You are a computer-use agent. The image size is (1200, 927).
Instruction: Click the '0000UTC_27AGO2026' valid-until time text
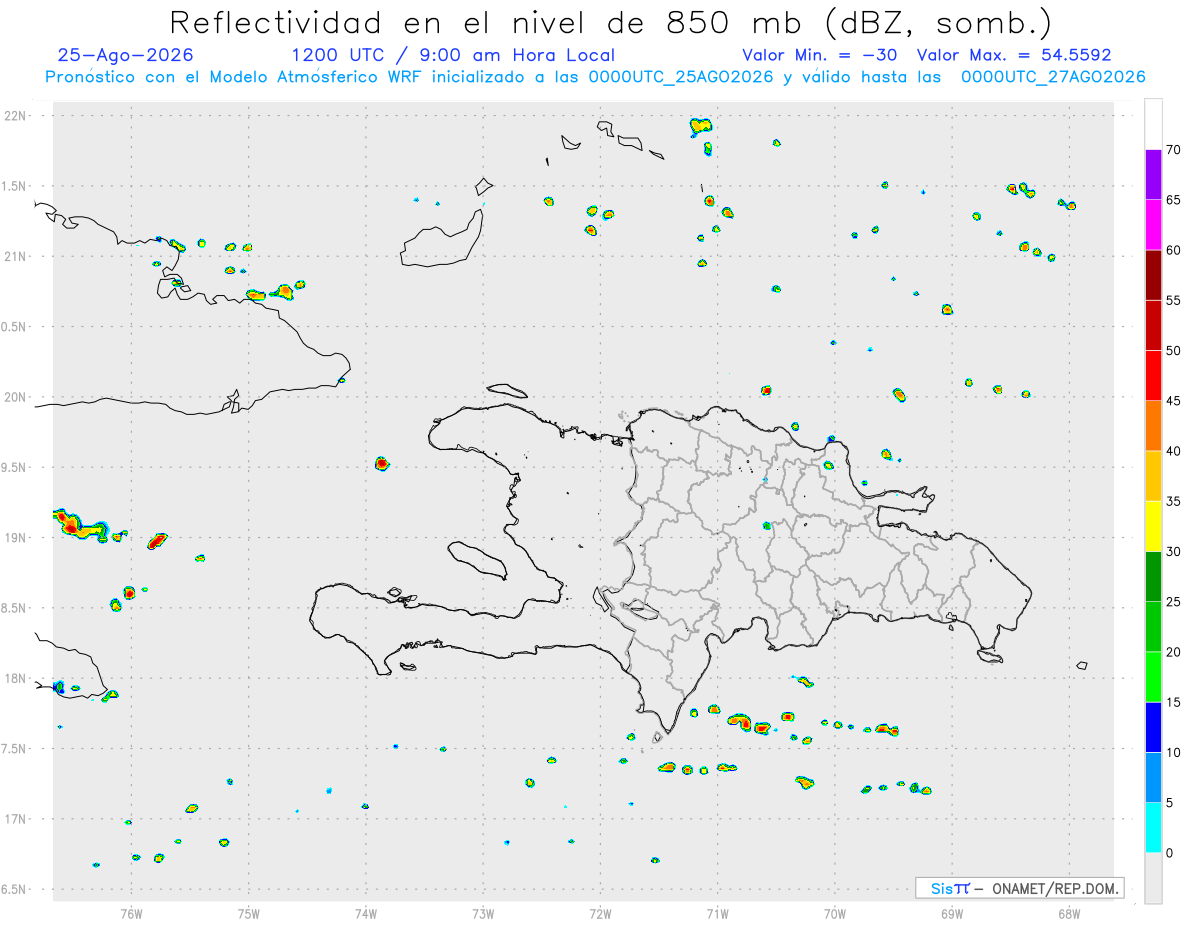pos(1053,77)
